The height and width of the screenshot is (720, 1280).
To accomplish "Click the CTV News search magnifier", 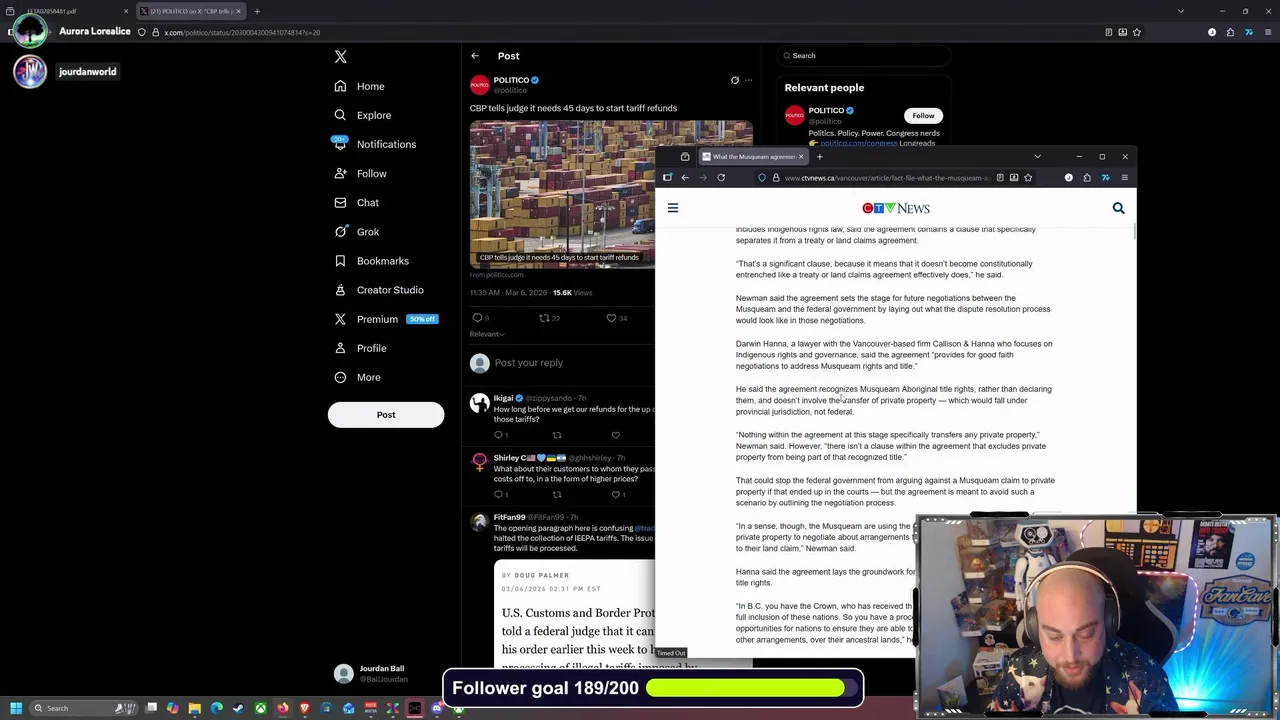I will (1118, 208).
